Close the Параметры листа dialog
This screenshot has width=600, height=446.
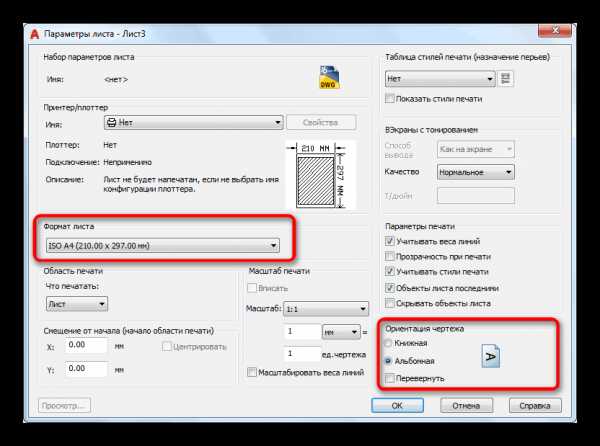pyautogui.click(x=554, y=31)
